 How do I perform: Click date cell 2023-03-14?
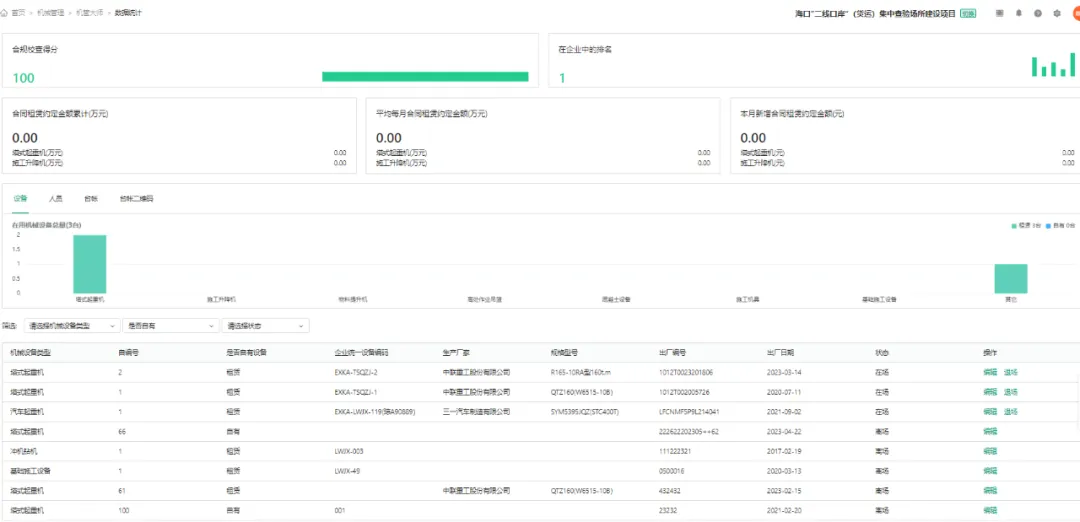click(x=784, y=373)
